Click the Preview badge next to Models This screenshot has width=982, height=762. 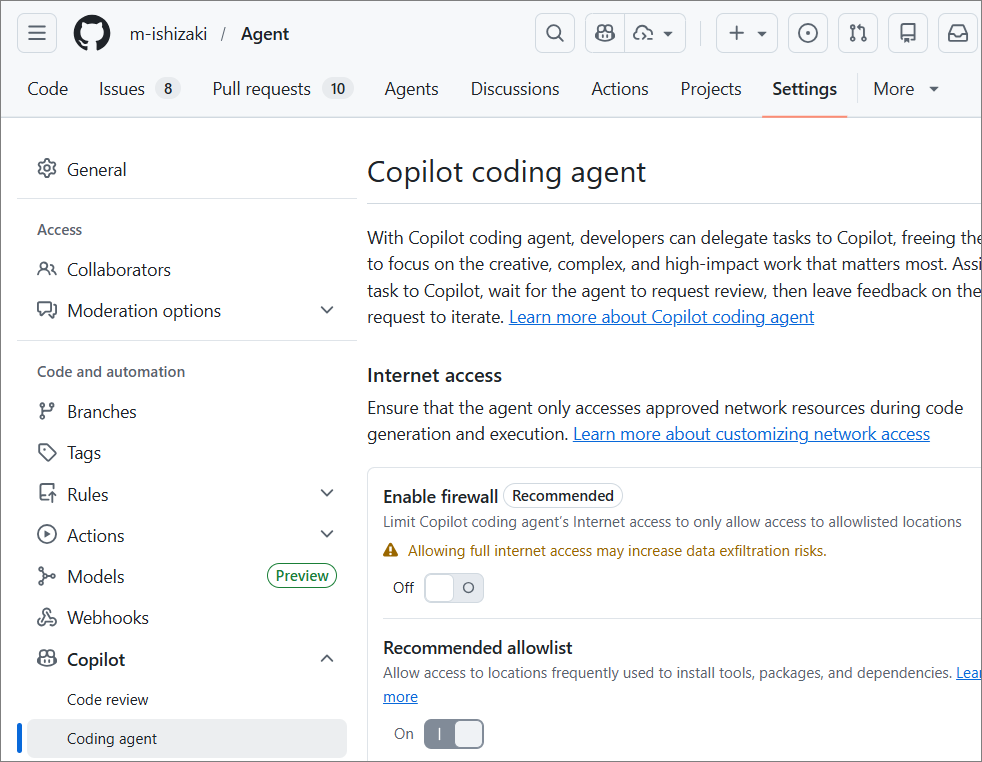point(302,576)
